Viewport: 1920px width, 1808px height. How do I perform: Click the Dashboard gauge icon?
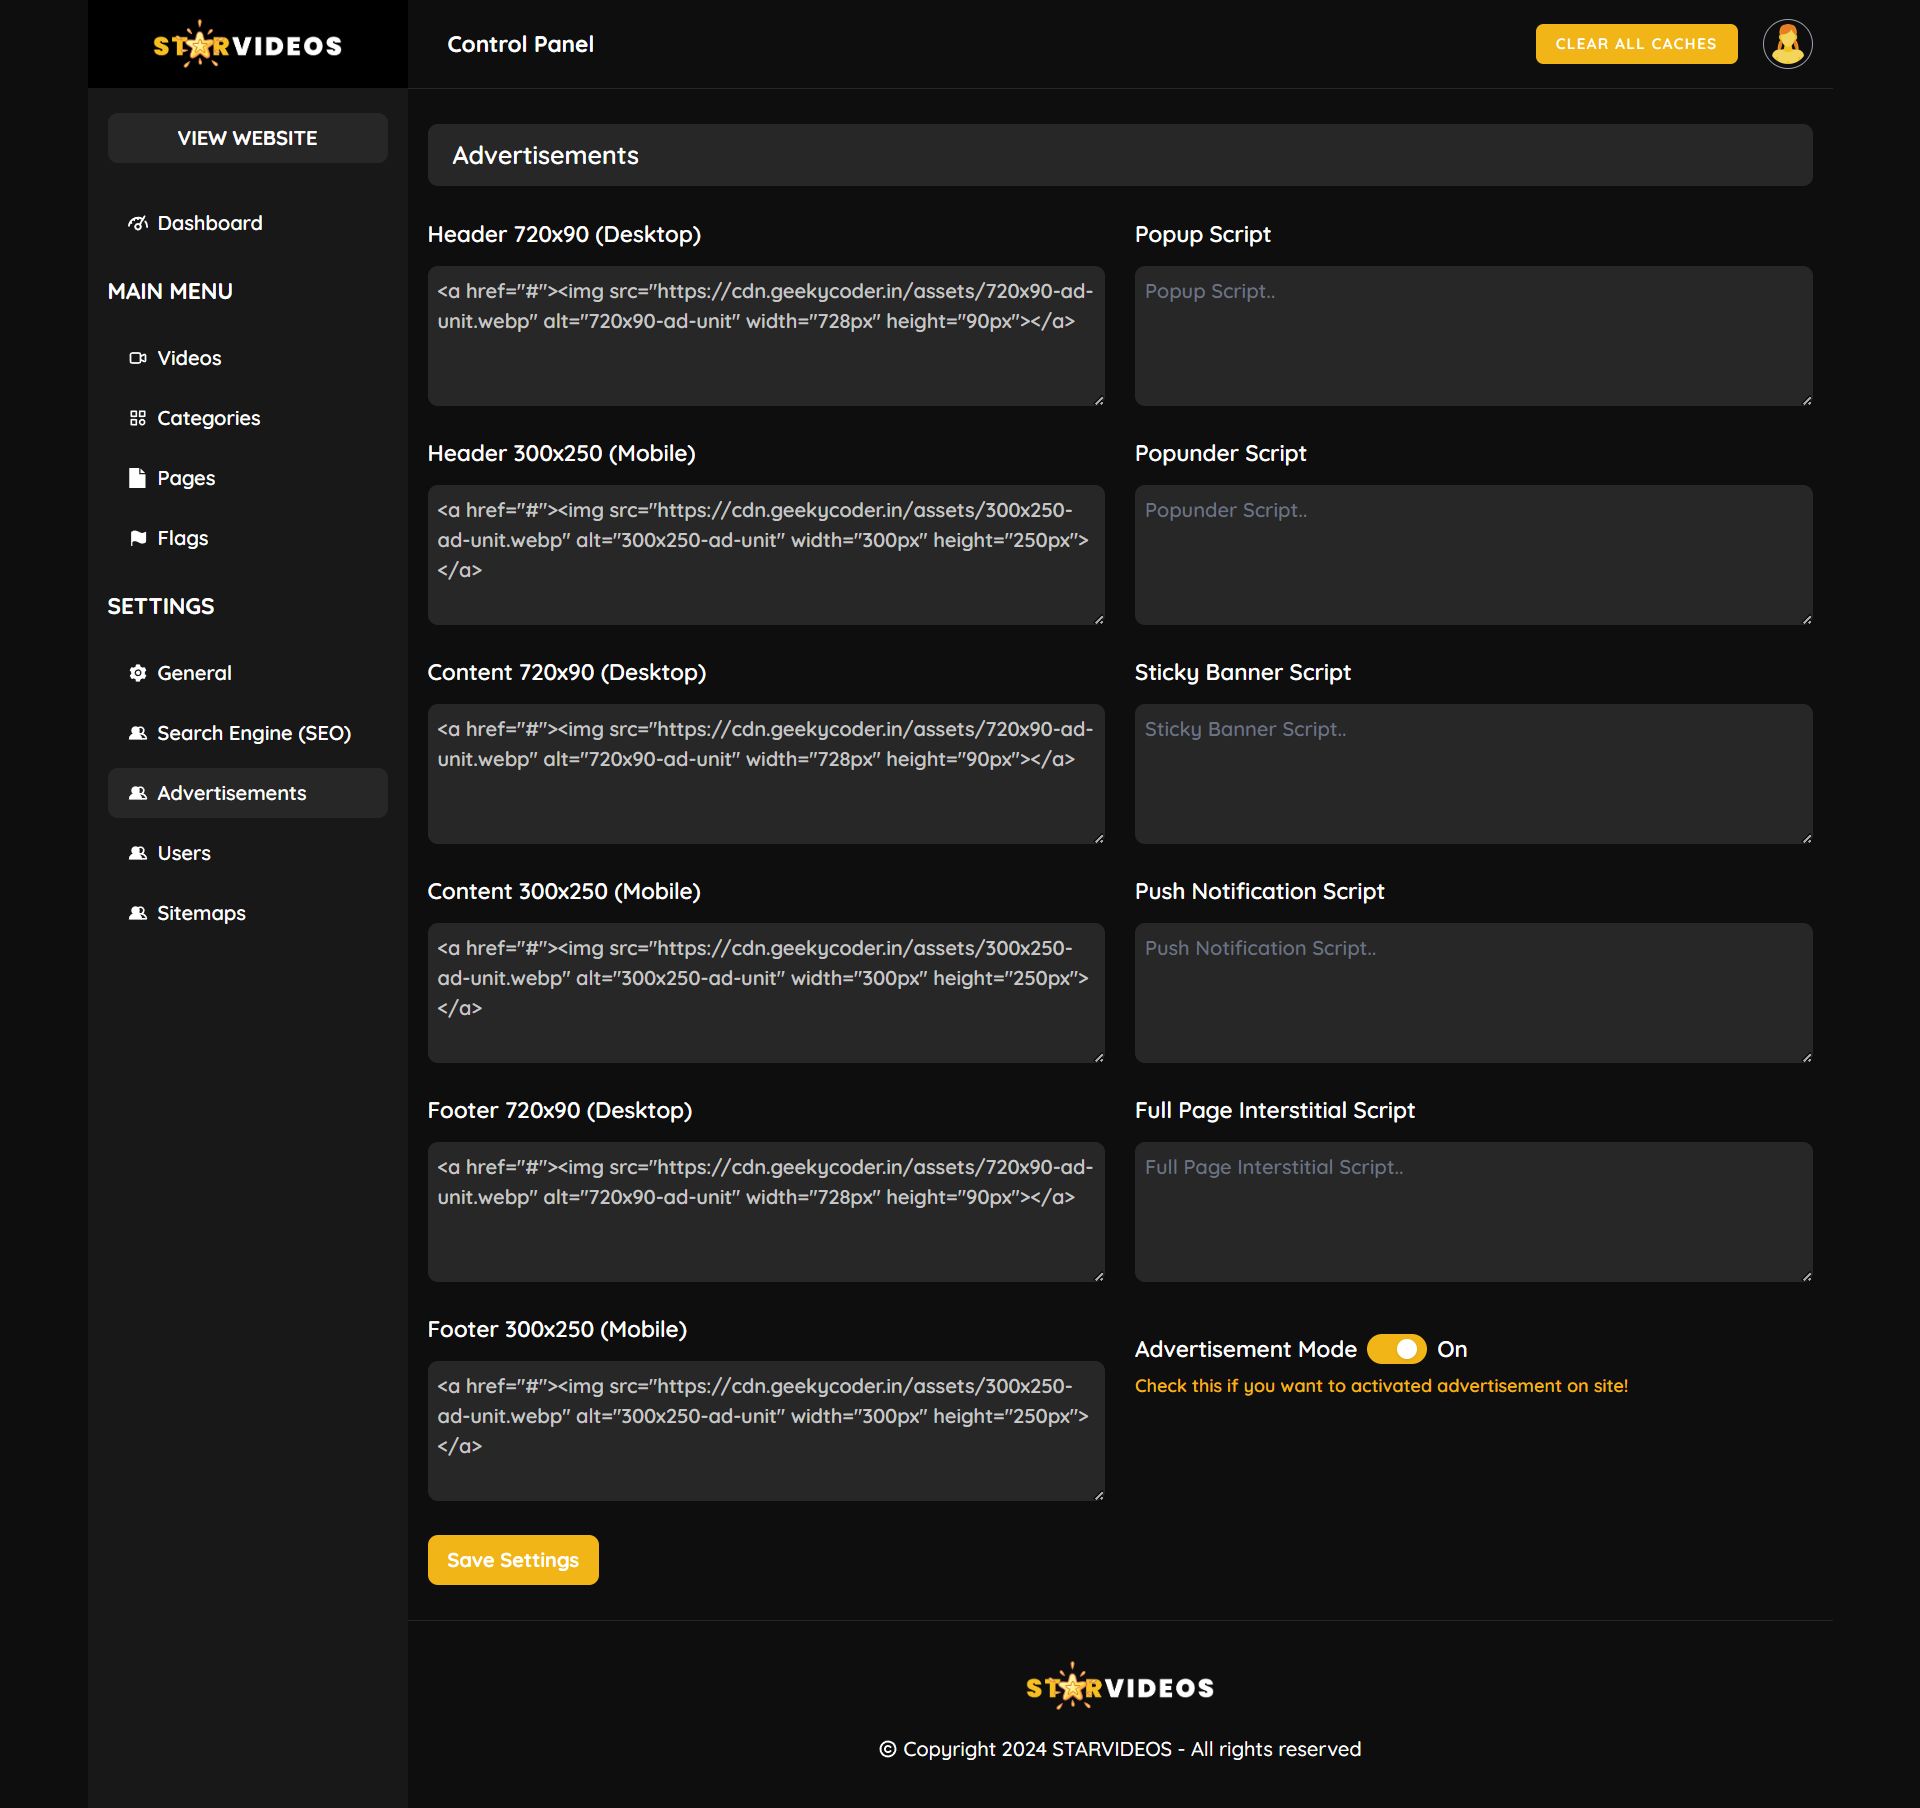tap(138, 223)
